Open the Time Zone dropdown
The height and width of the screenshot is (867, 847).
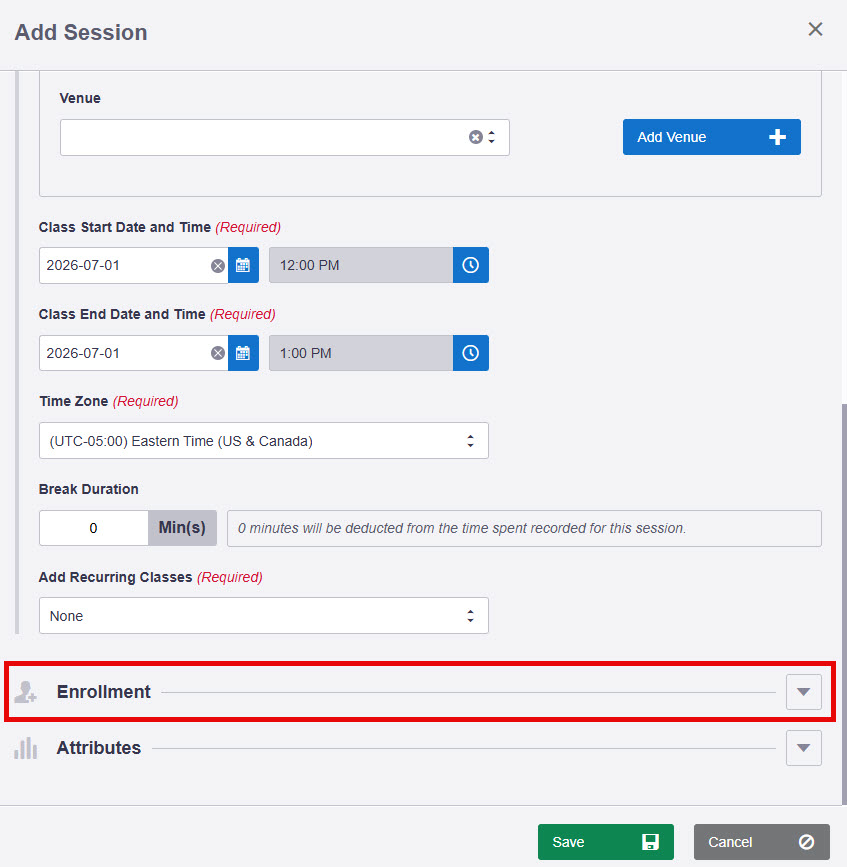click(264, 441)
